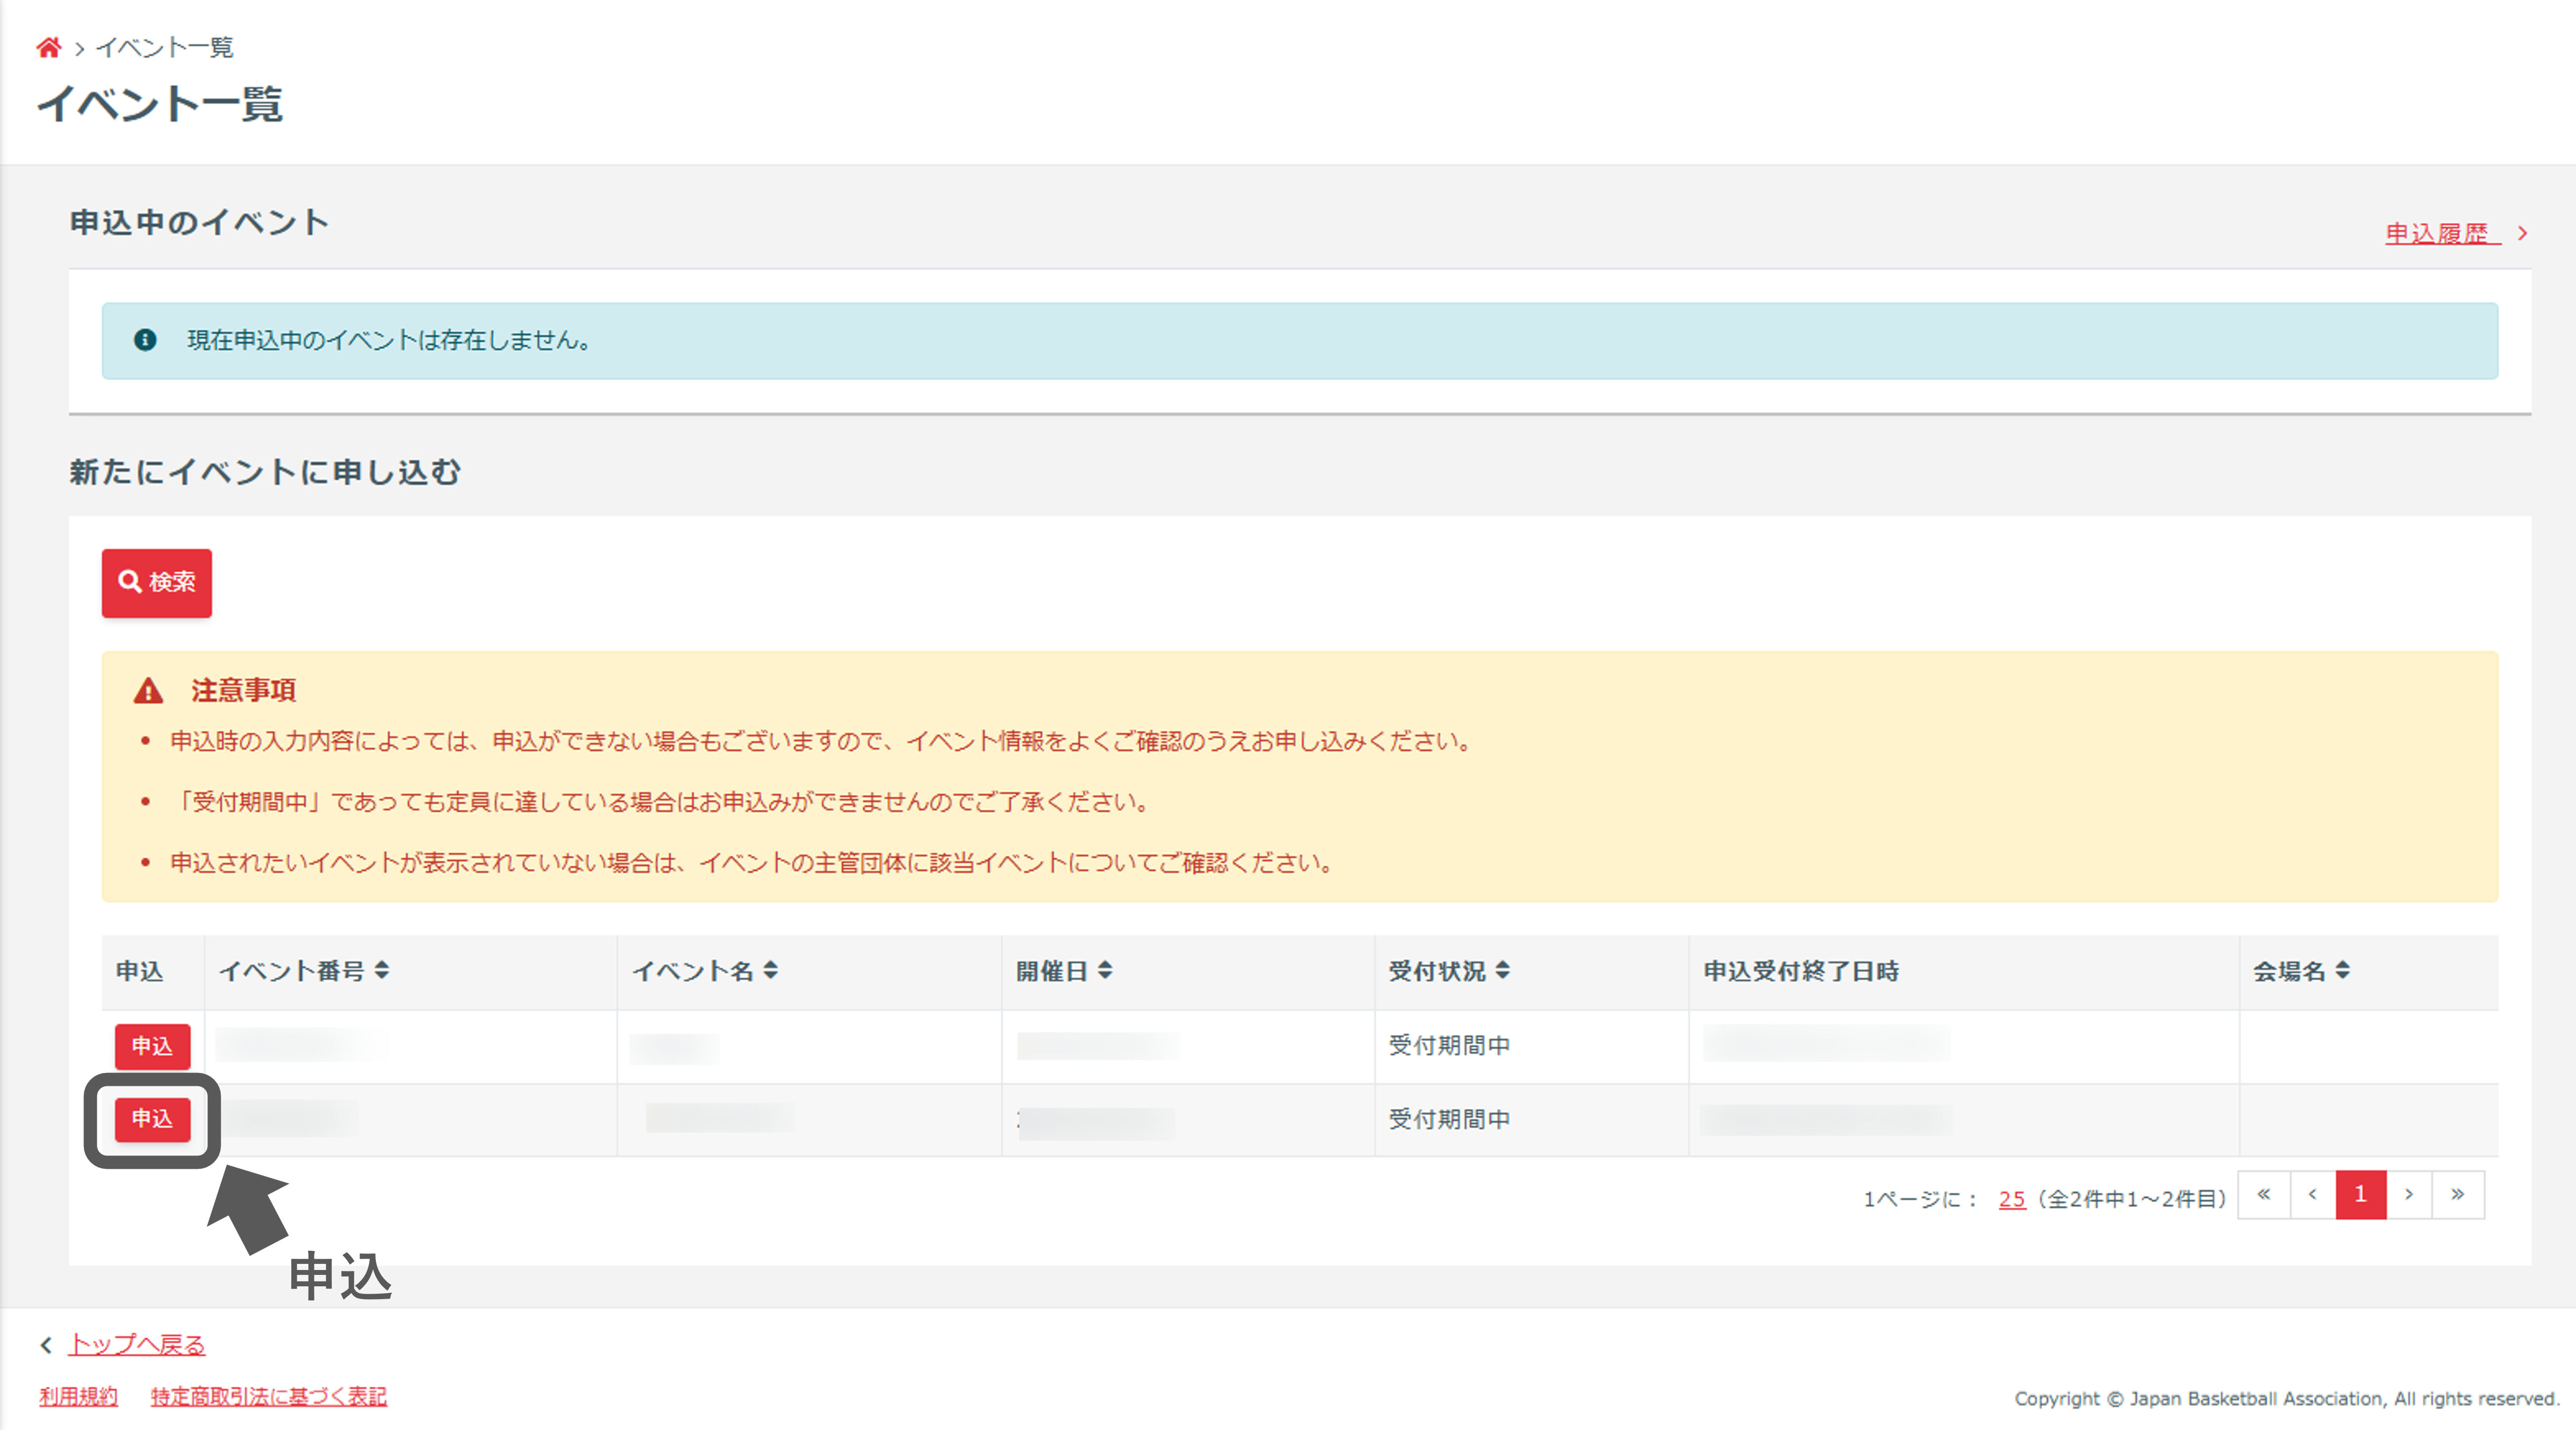2576x1430 pixels.
Task: Open 利用規約 footer link
Action: click(x=78, y=1397)
